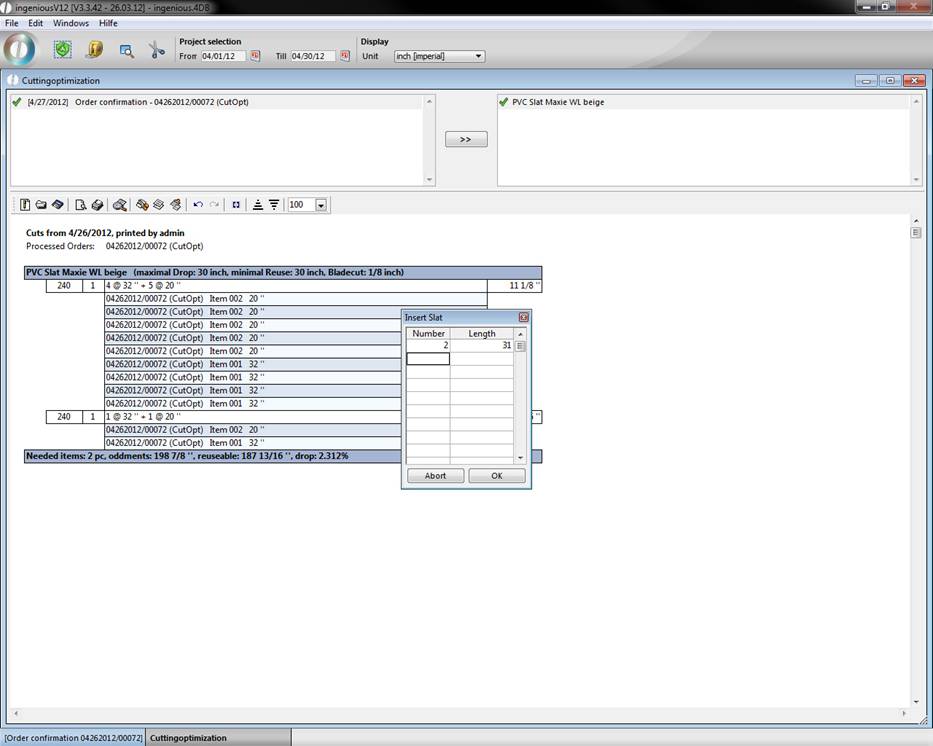Click the print icon in the report toolbar
The height and width of the screenshot is (746, 933).
[97, 205]
